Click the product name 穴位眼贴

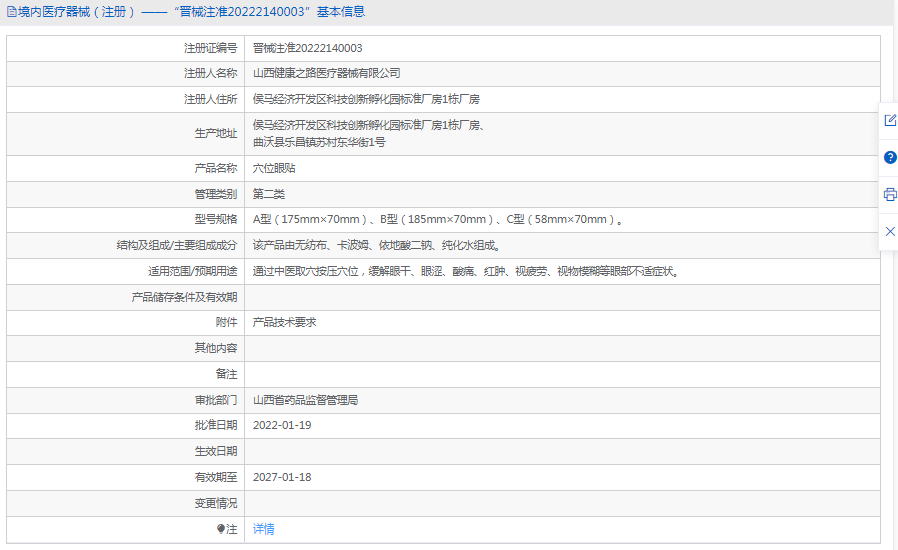[x=273, y=168]
